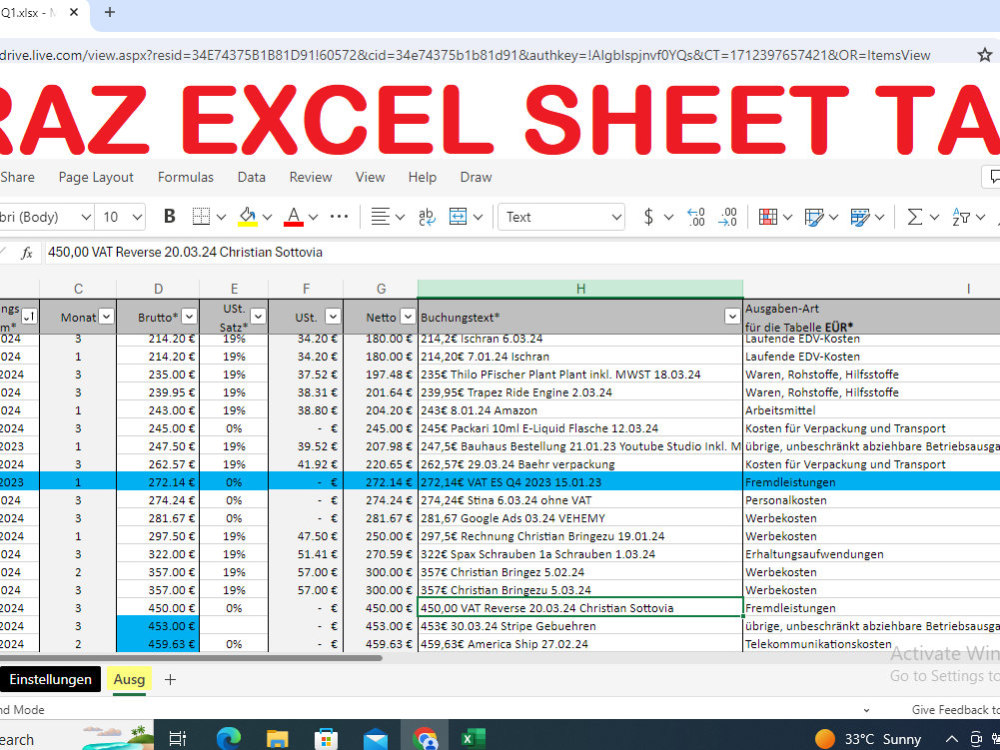1000x750 pixels.
Task: Switch to Einstellungen sheet tab
Action: pos(50,679)
